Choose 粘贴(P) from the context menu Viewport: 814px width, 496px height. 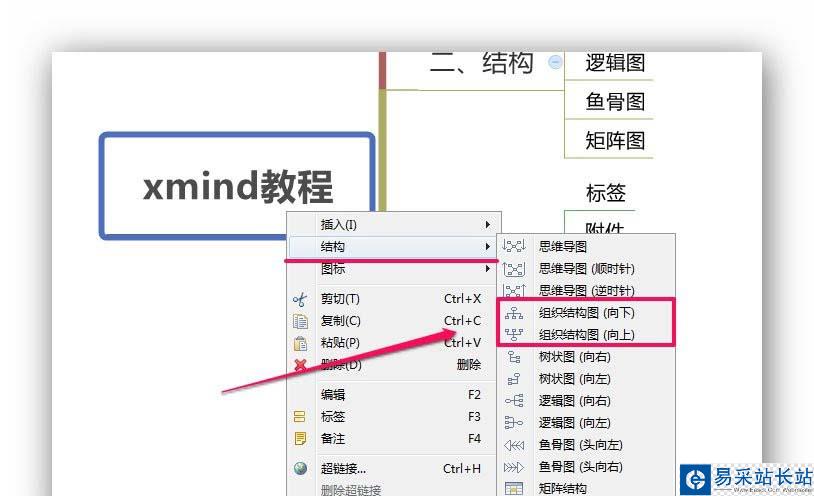pyautogui.click(x=393, y=343)
